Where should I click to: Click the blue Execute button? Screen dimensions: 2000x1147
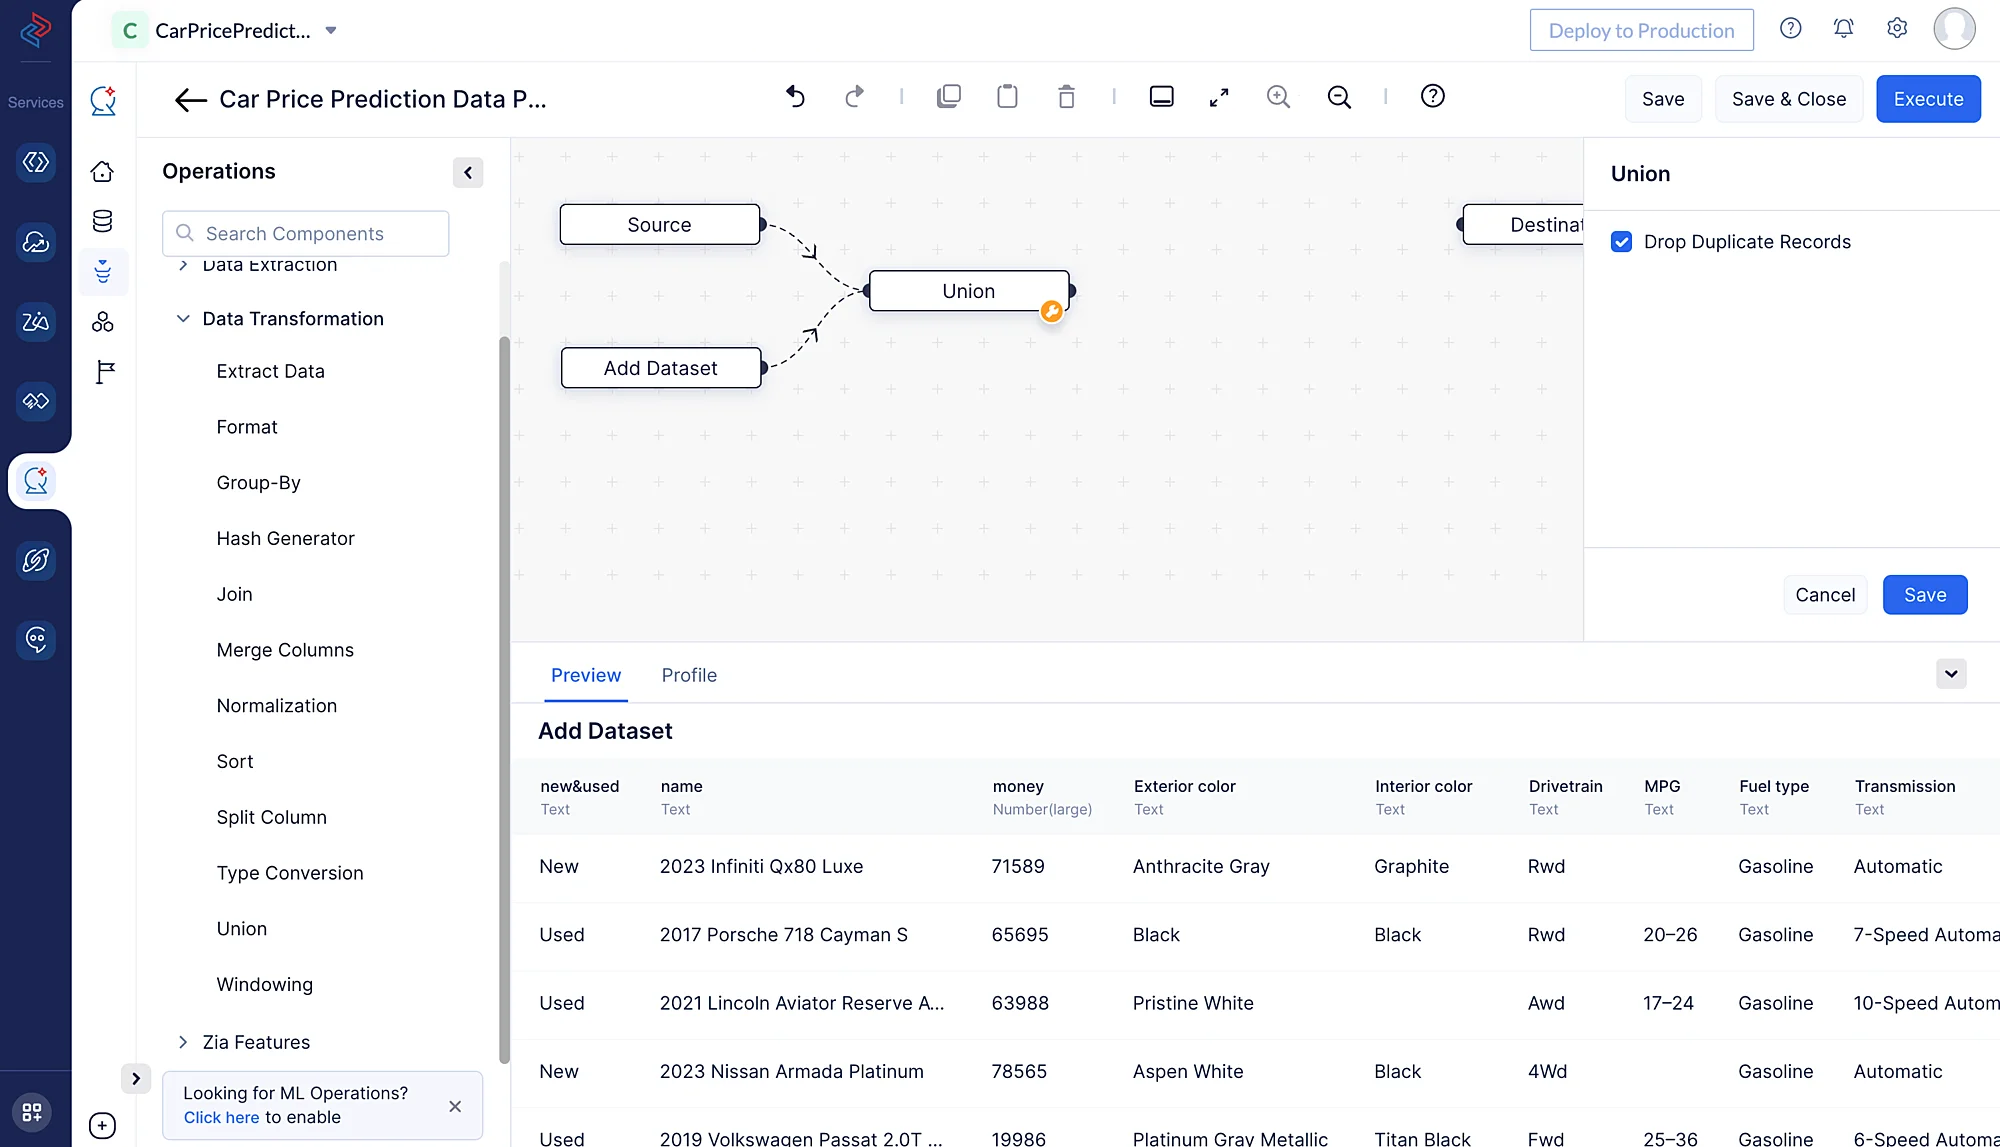point(1928,99)
